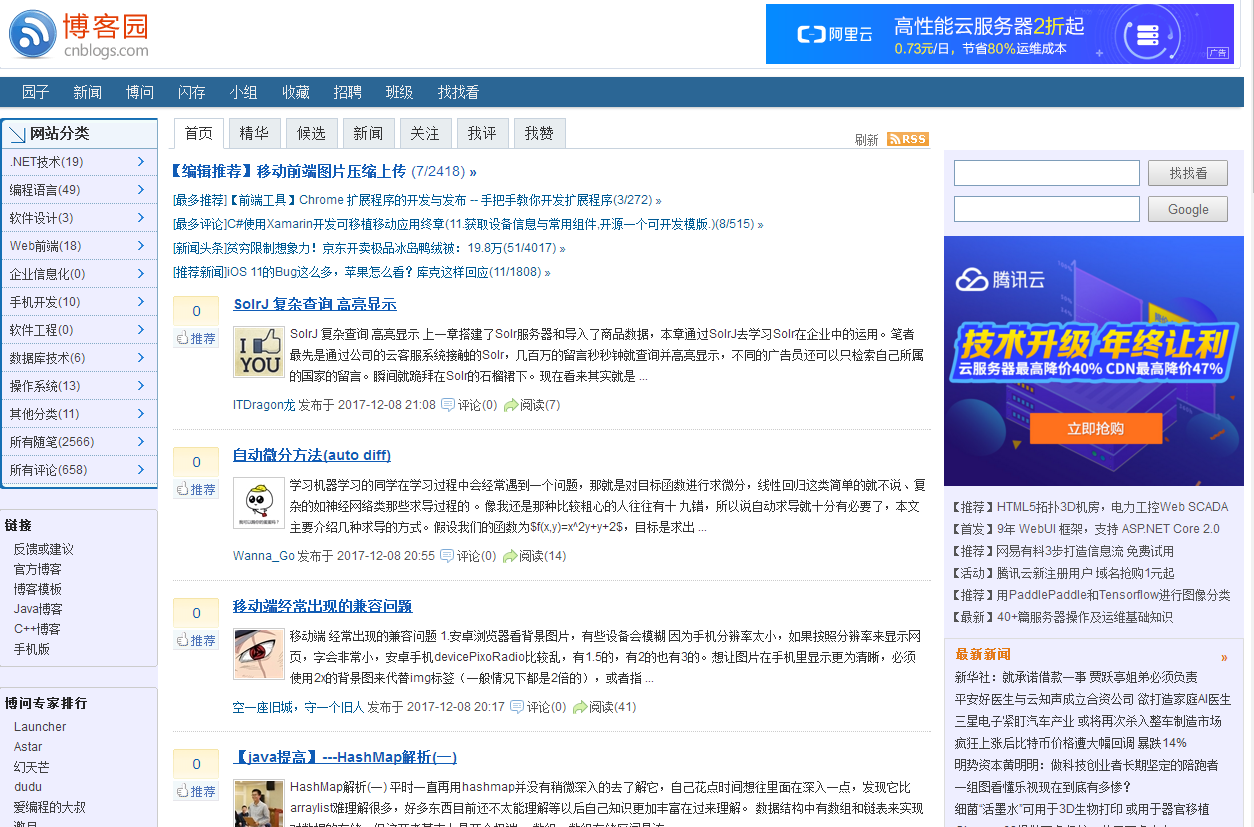The width and height of the screenshot is (1254, 827).
Task: Open comment icon on SolrJ post
Action: 448,405
